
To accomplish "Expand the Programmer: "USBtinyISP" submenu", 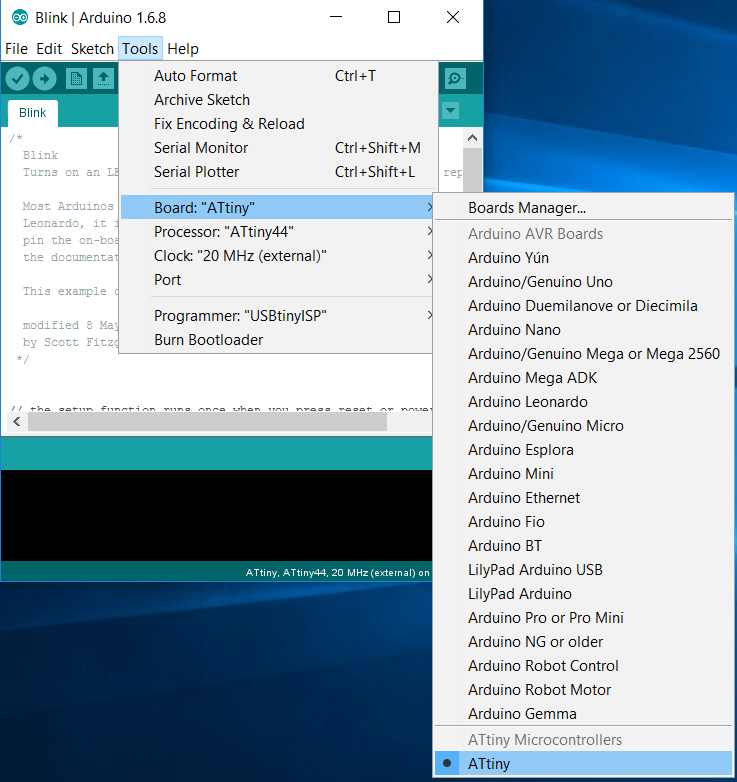I will [277, 316].
